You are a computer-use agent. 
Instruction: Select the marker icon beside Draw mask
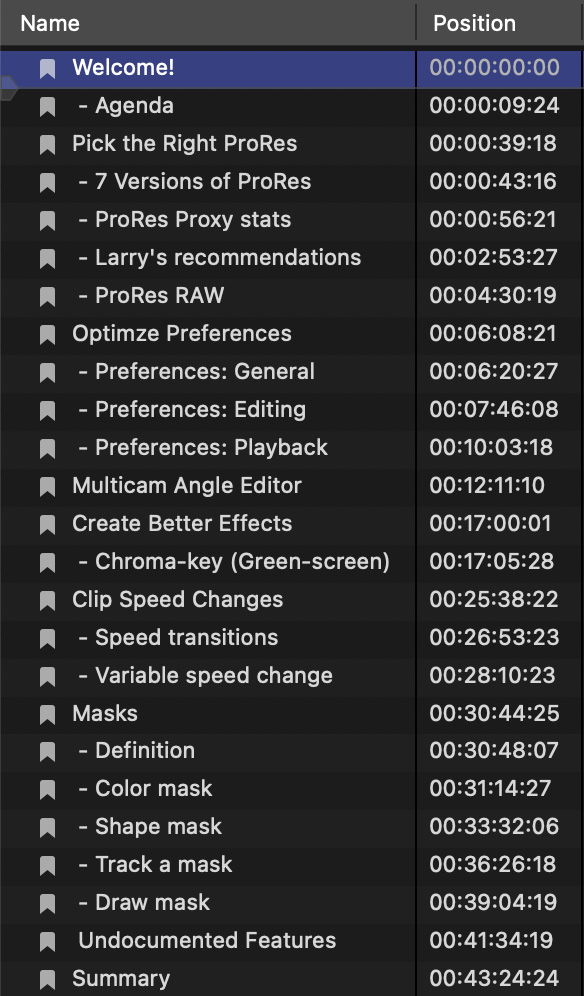coord(48,903)
